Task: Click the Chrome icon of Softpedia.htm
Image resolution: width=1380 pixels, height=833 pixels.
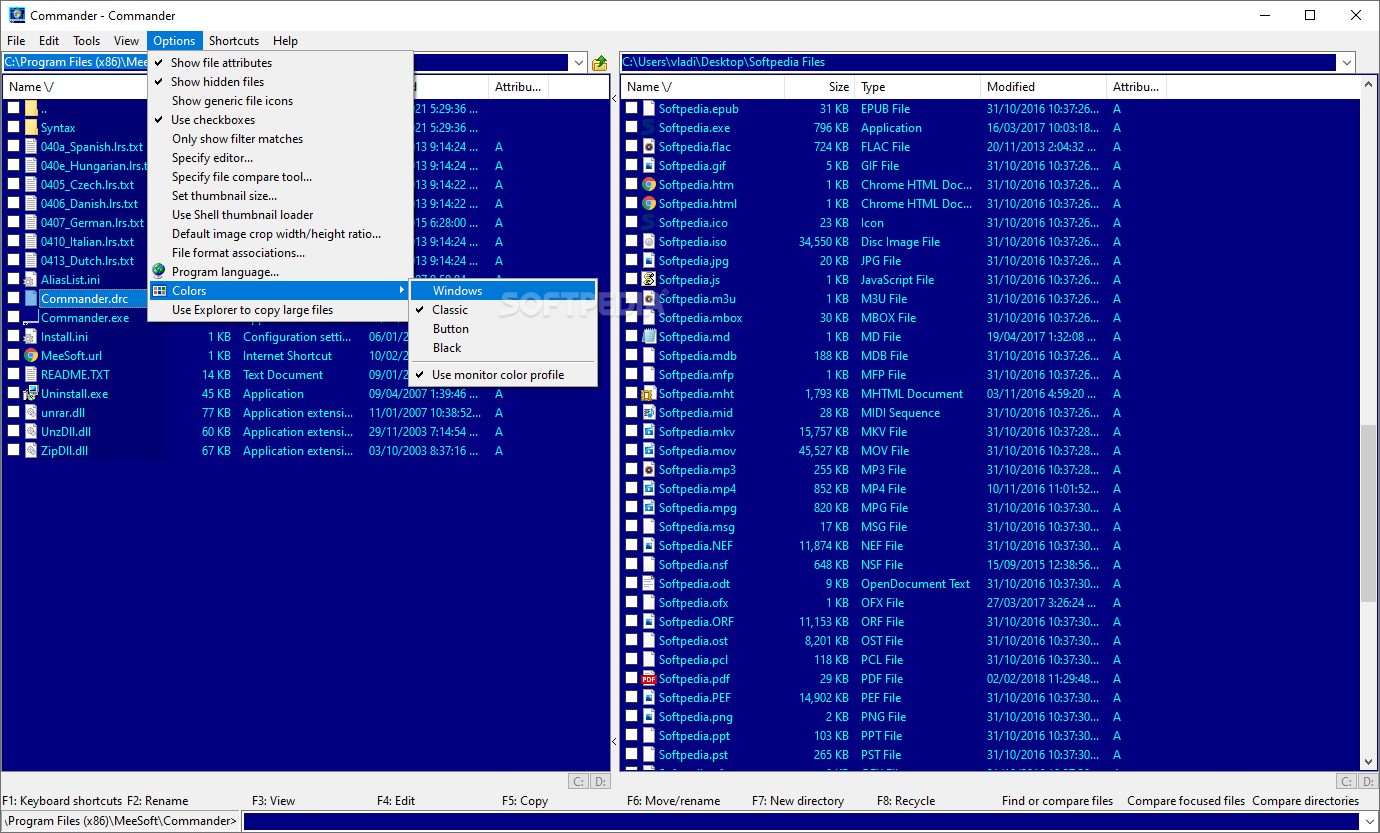Action: [649, 185]
